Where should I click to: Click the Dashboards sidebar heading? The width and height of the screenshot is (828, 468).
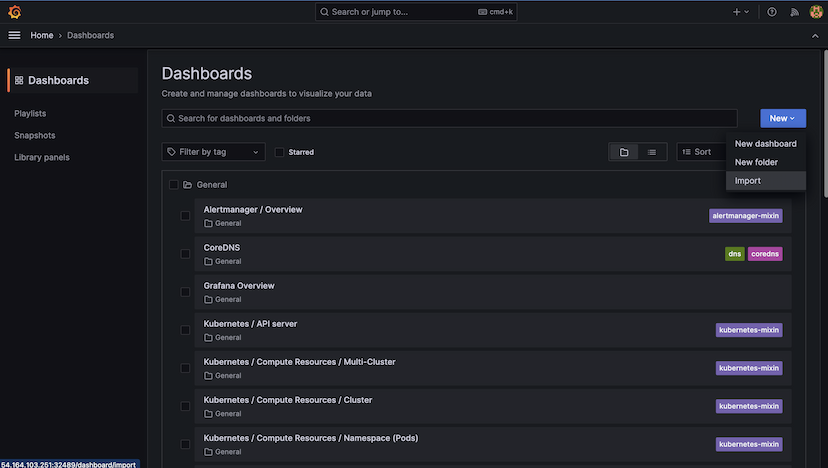59,80
